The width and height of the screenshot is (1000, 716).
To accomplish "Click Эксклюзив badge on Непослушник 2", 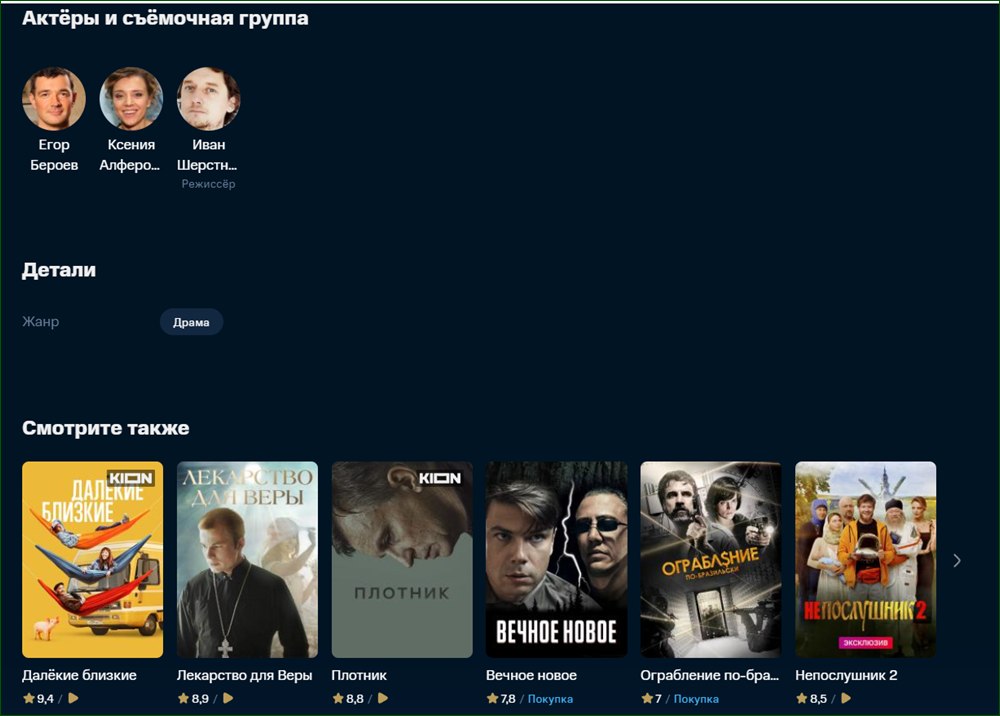I will [x=865, y=642].
